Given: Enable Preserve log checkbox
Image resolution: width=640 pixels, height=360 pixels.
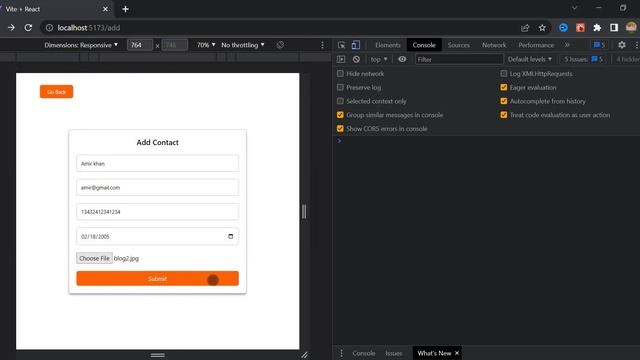Looking at the screenshot, I should point(340,87).
